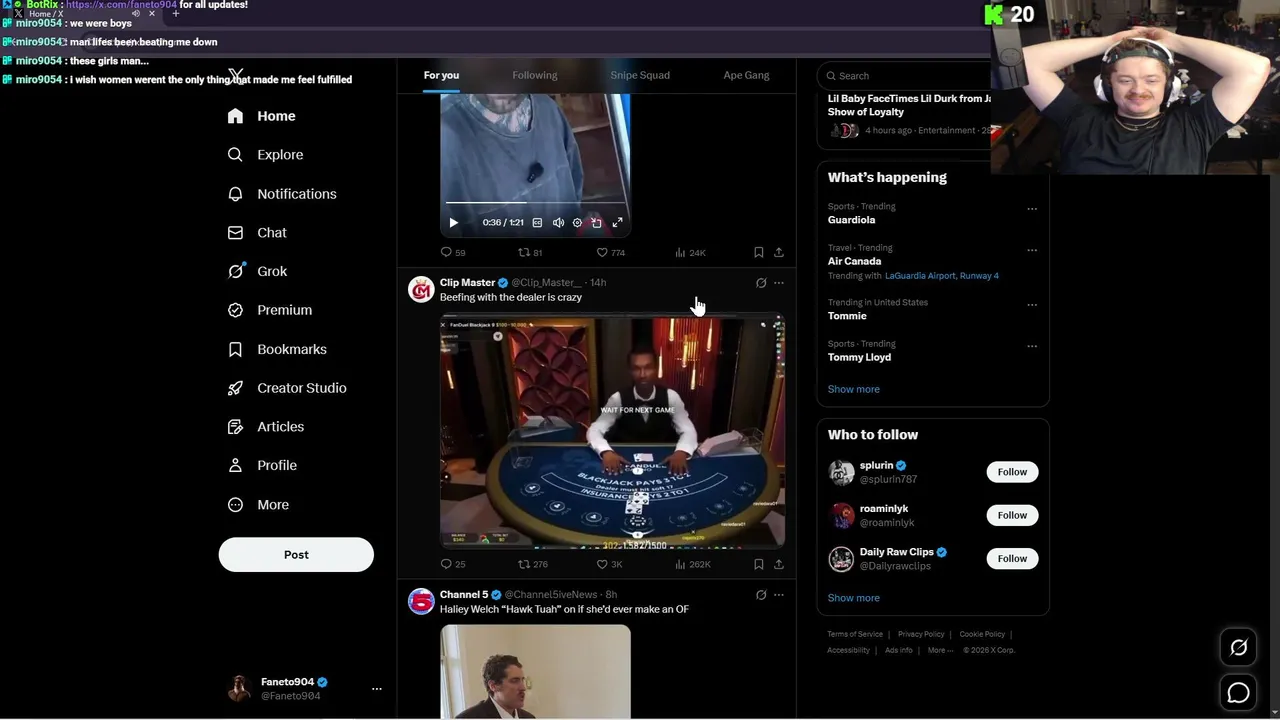Repost the post with 81 reposts
1280x720 pixels.
click(x=530, y=253)
